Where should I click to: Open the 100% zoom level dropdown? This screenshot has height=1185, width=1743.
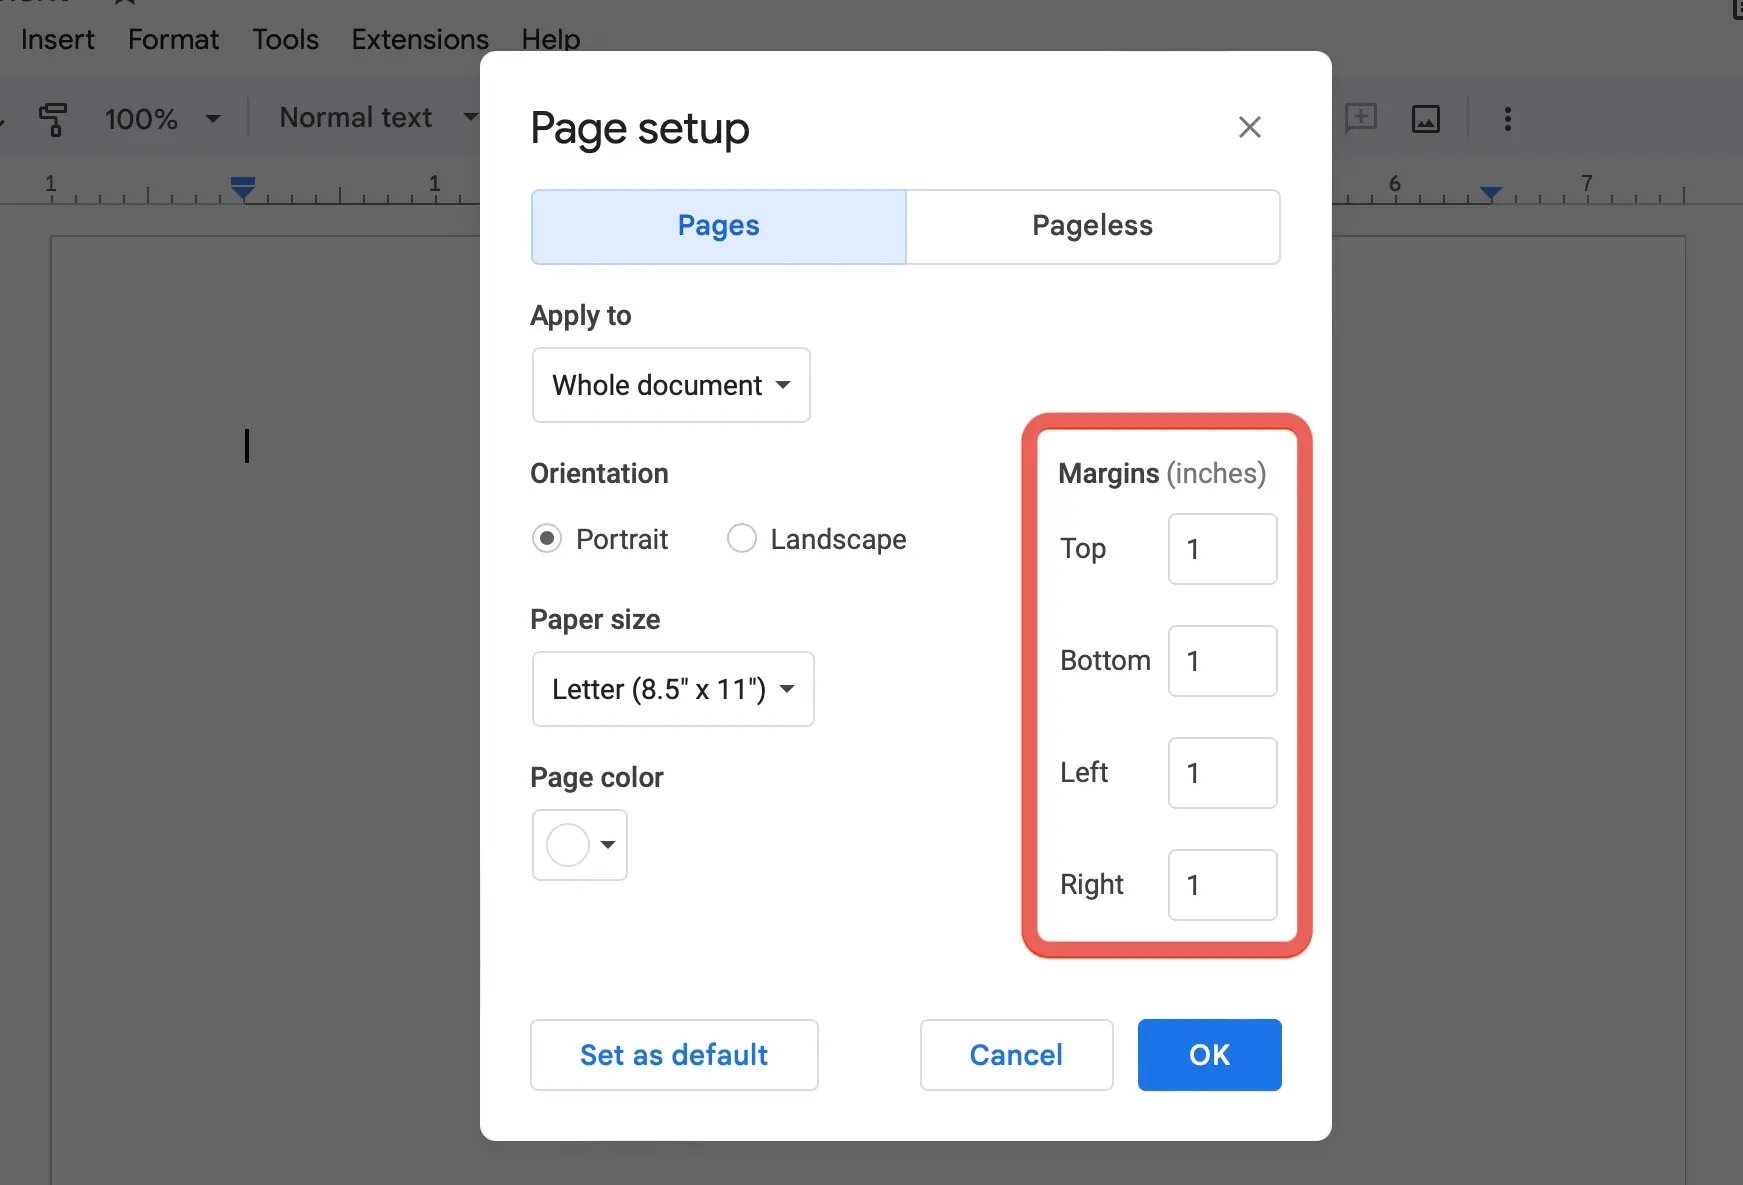[x=160, y=118]
